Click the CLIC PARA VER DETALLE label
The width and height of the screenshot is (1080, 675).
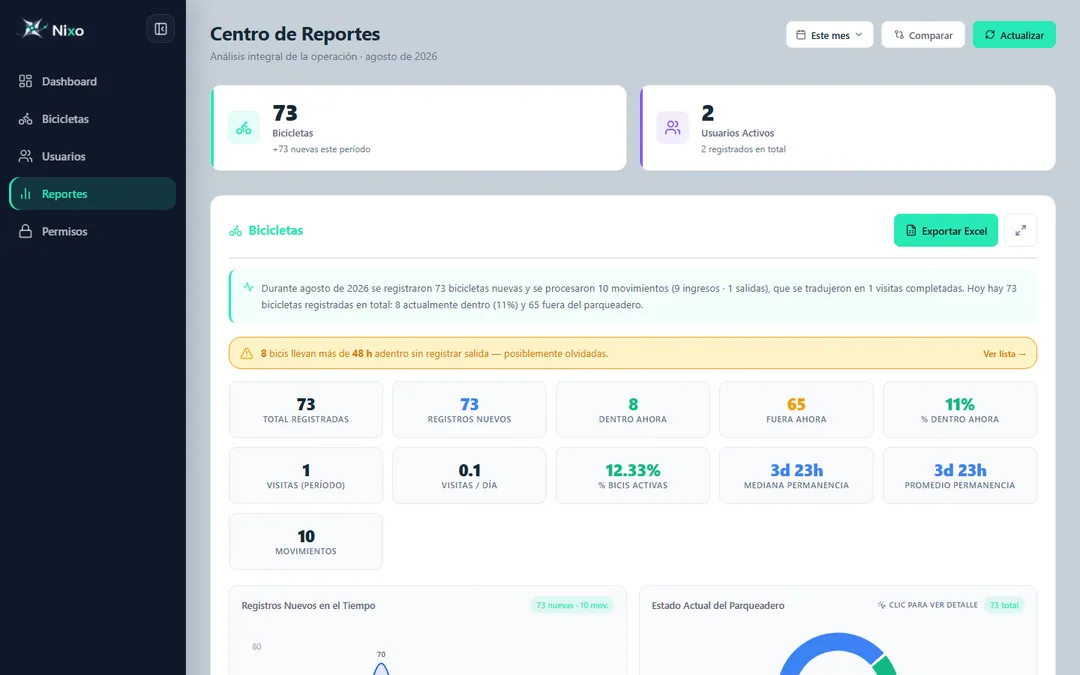pos(933,605)
